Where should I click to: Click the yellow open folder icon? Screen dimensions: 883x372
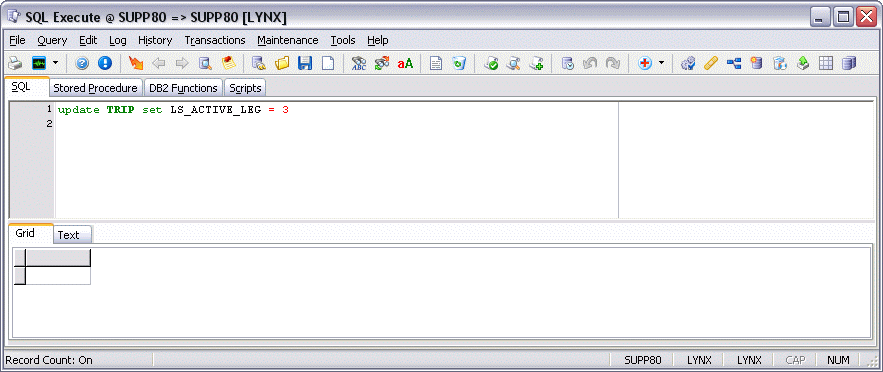click(x=282, y=64)
